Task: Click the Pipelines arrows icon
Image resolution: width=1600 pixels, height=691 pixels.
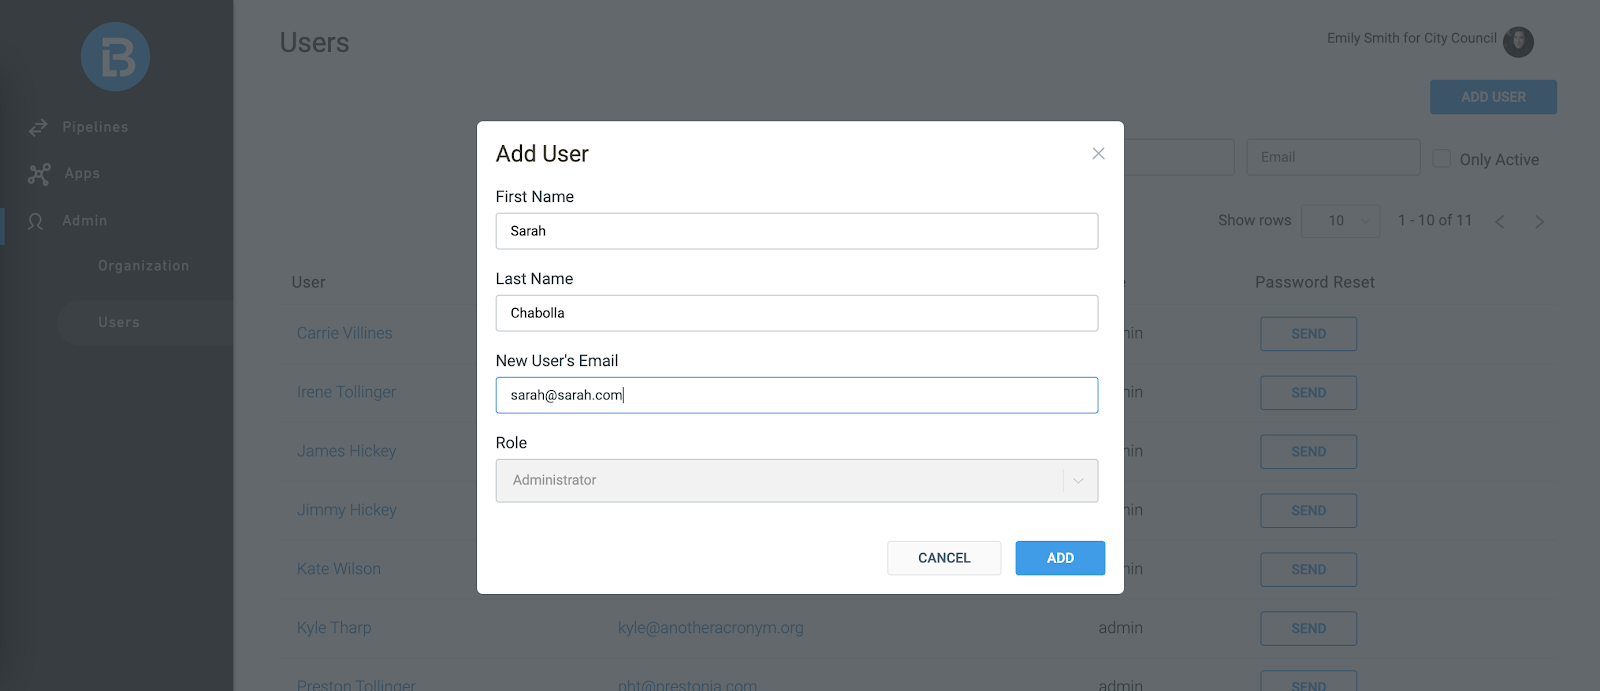Action: (38, 128)
